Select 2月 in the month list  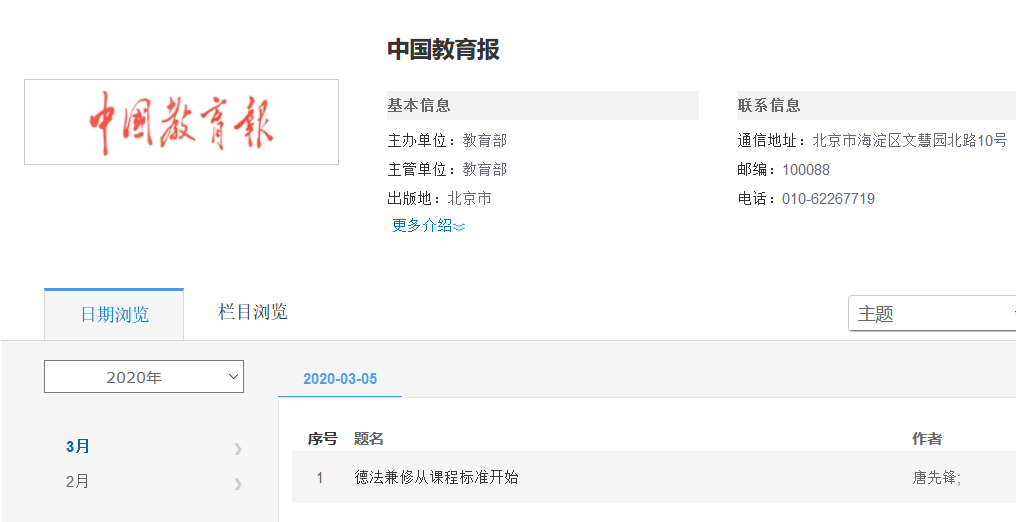78,482
